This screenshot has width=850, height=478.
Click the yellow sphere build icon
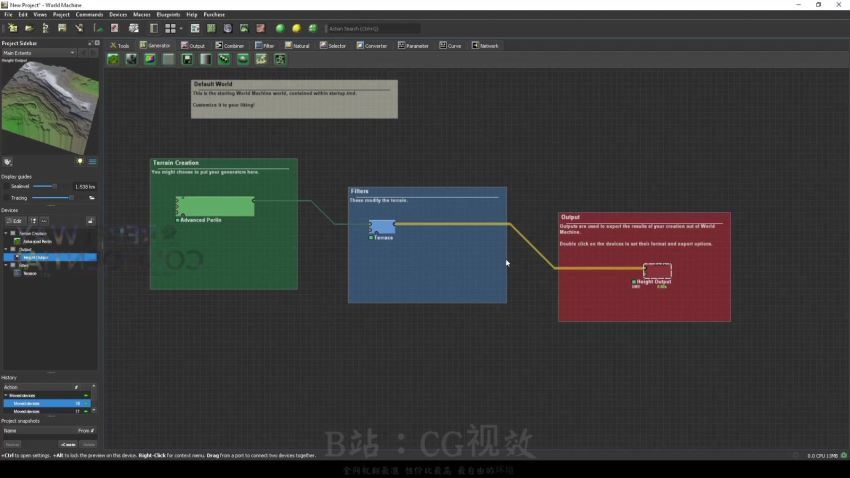297,28
